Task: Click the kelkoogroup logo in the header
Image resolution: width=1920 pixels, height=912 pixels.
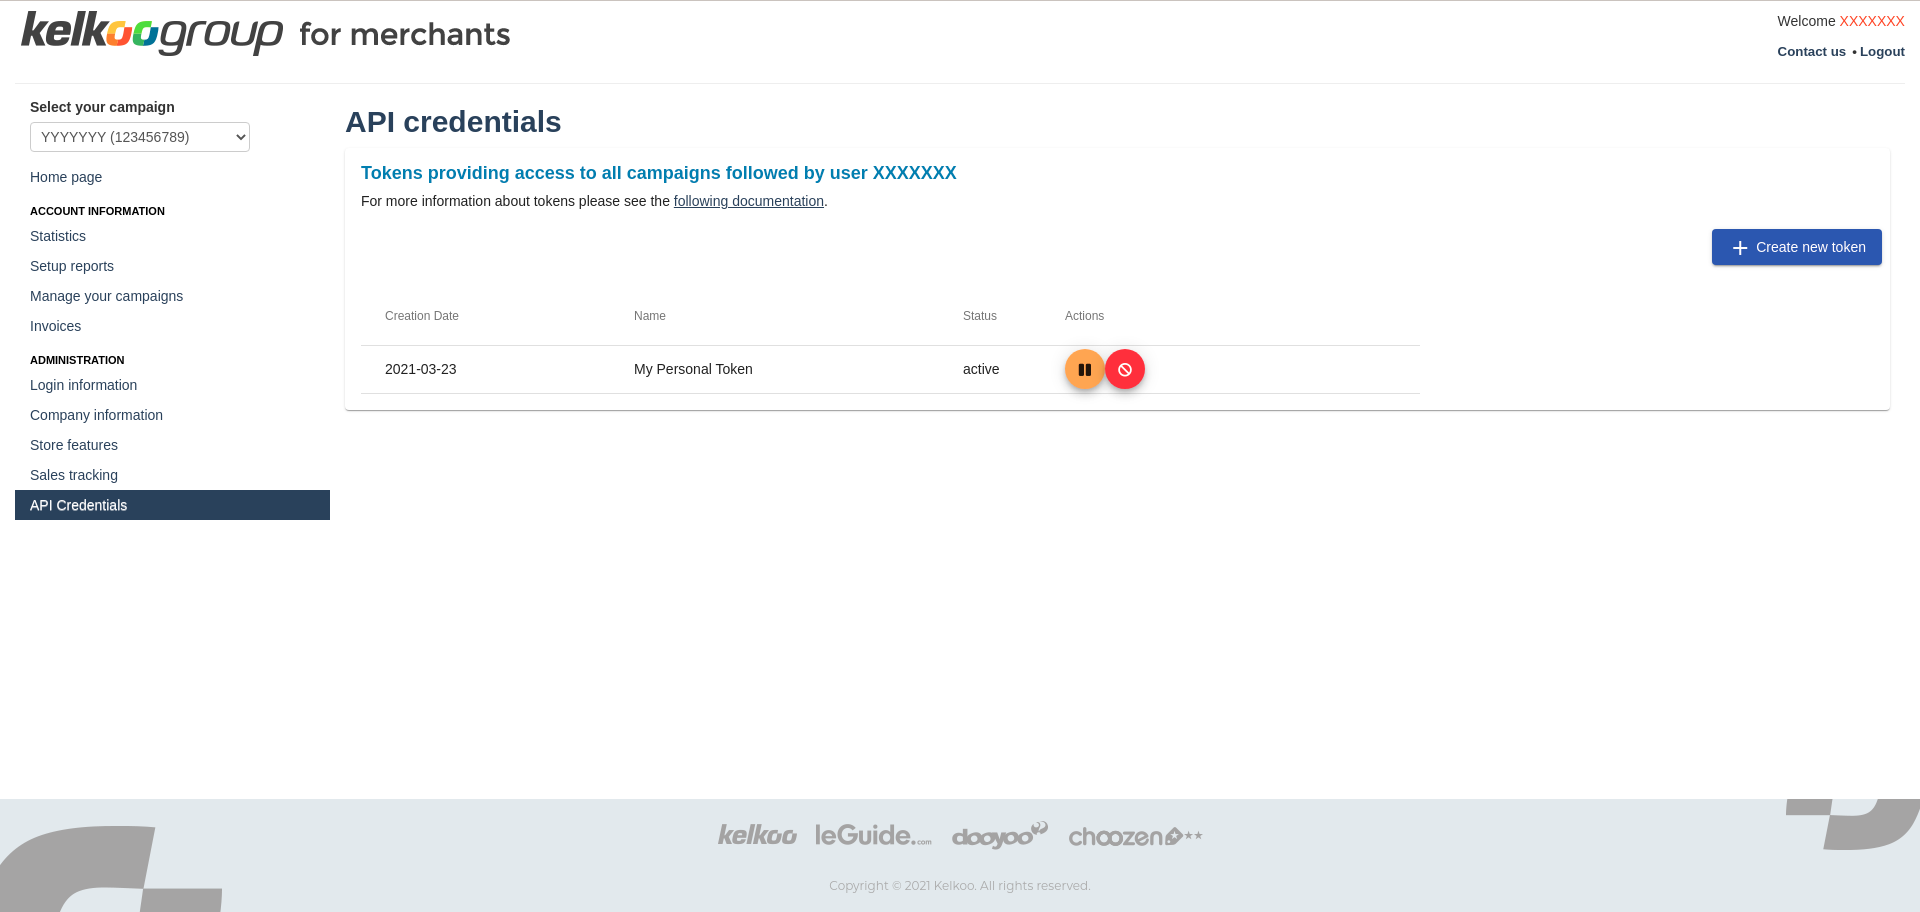Action: click(x=152, y=33)
